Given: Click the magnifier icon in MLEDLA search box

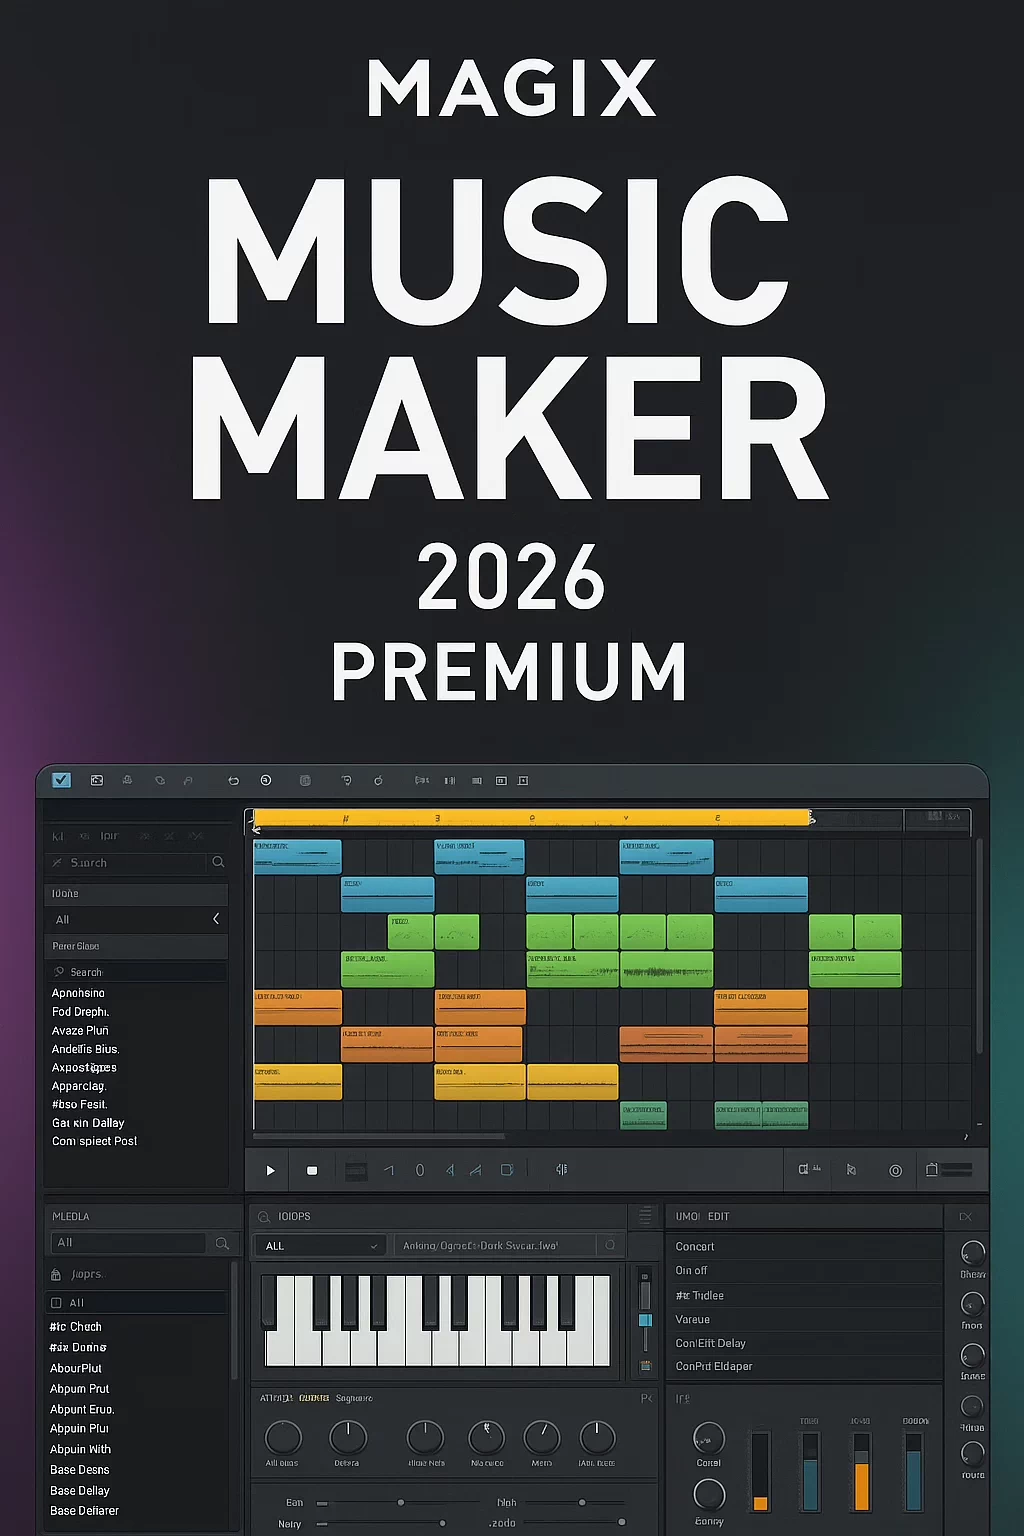Looking at the screenshot, I should point(222,1243).
